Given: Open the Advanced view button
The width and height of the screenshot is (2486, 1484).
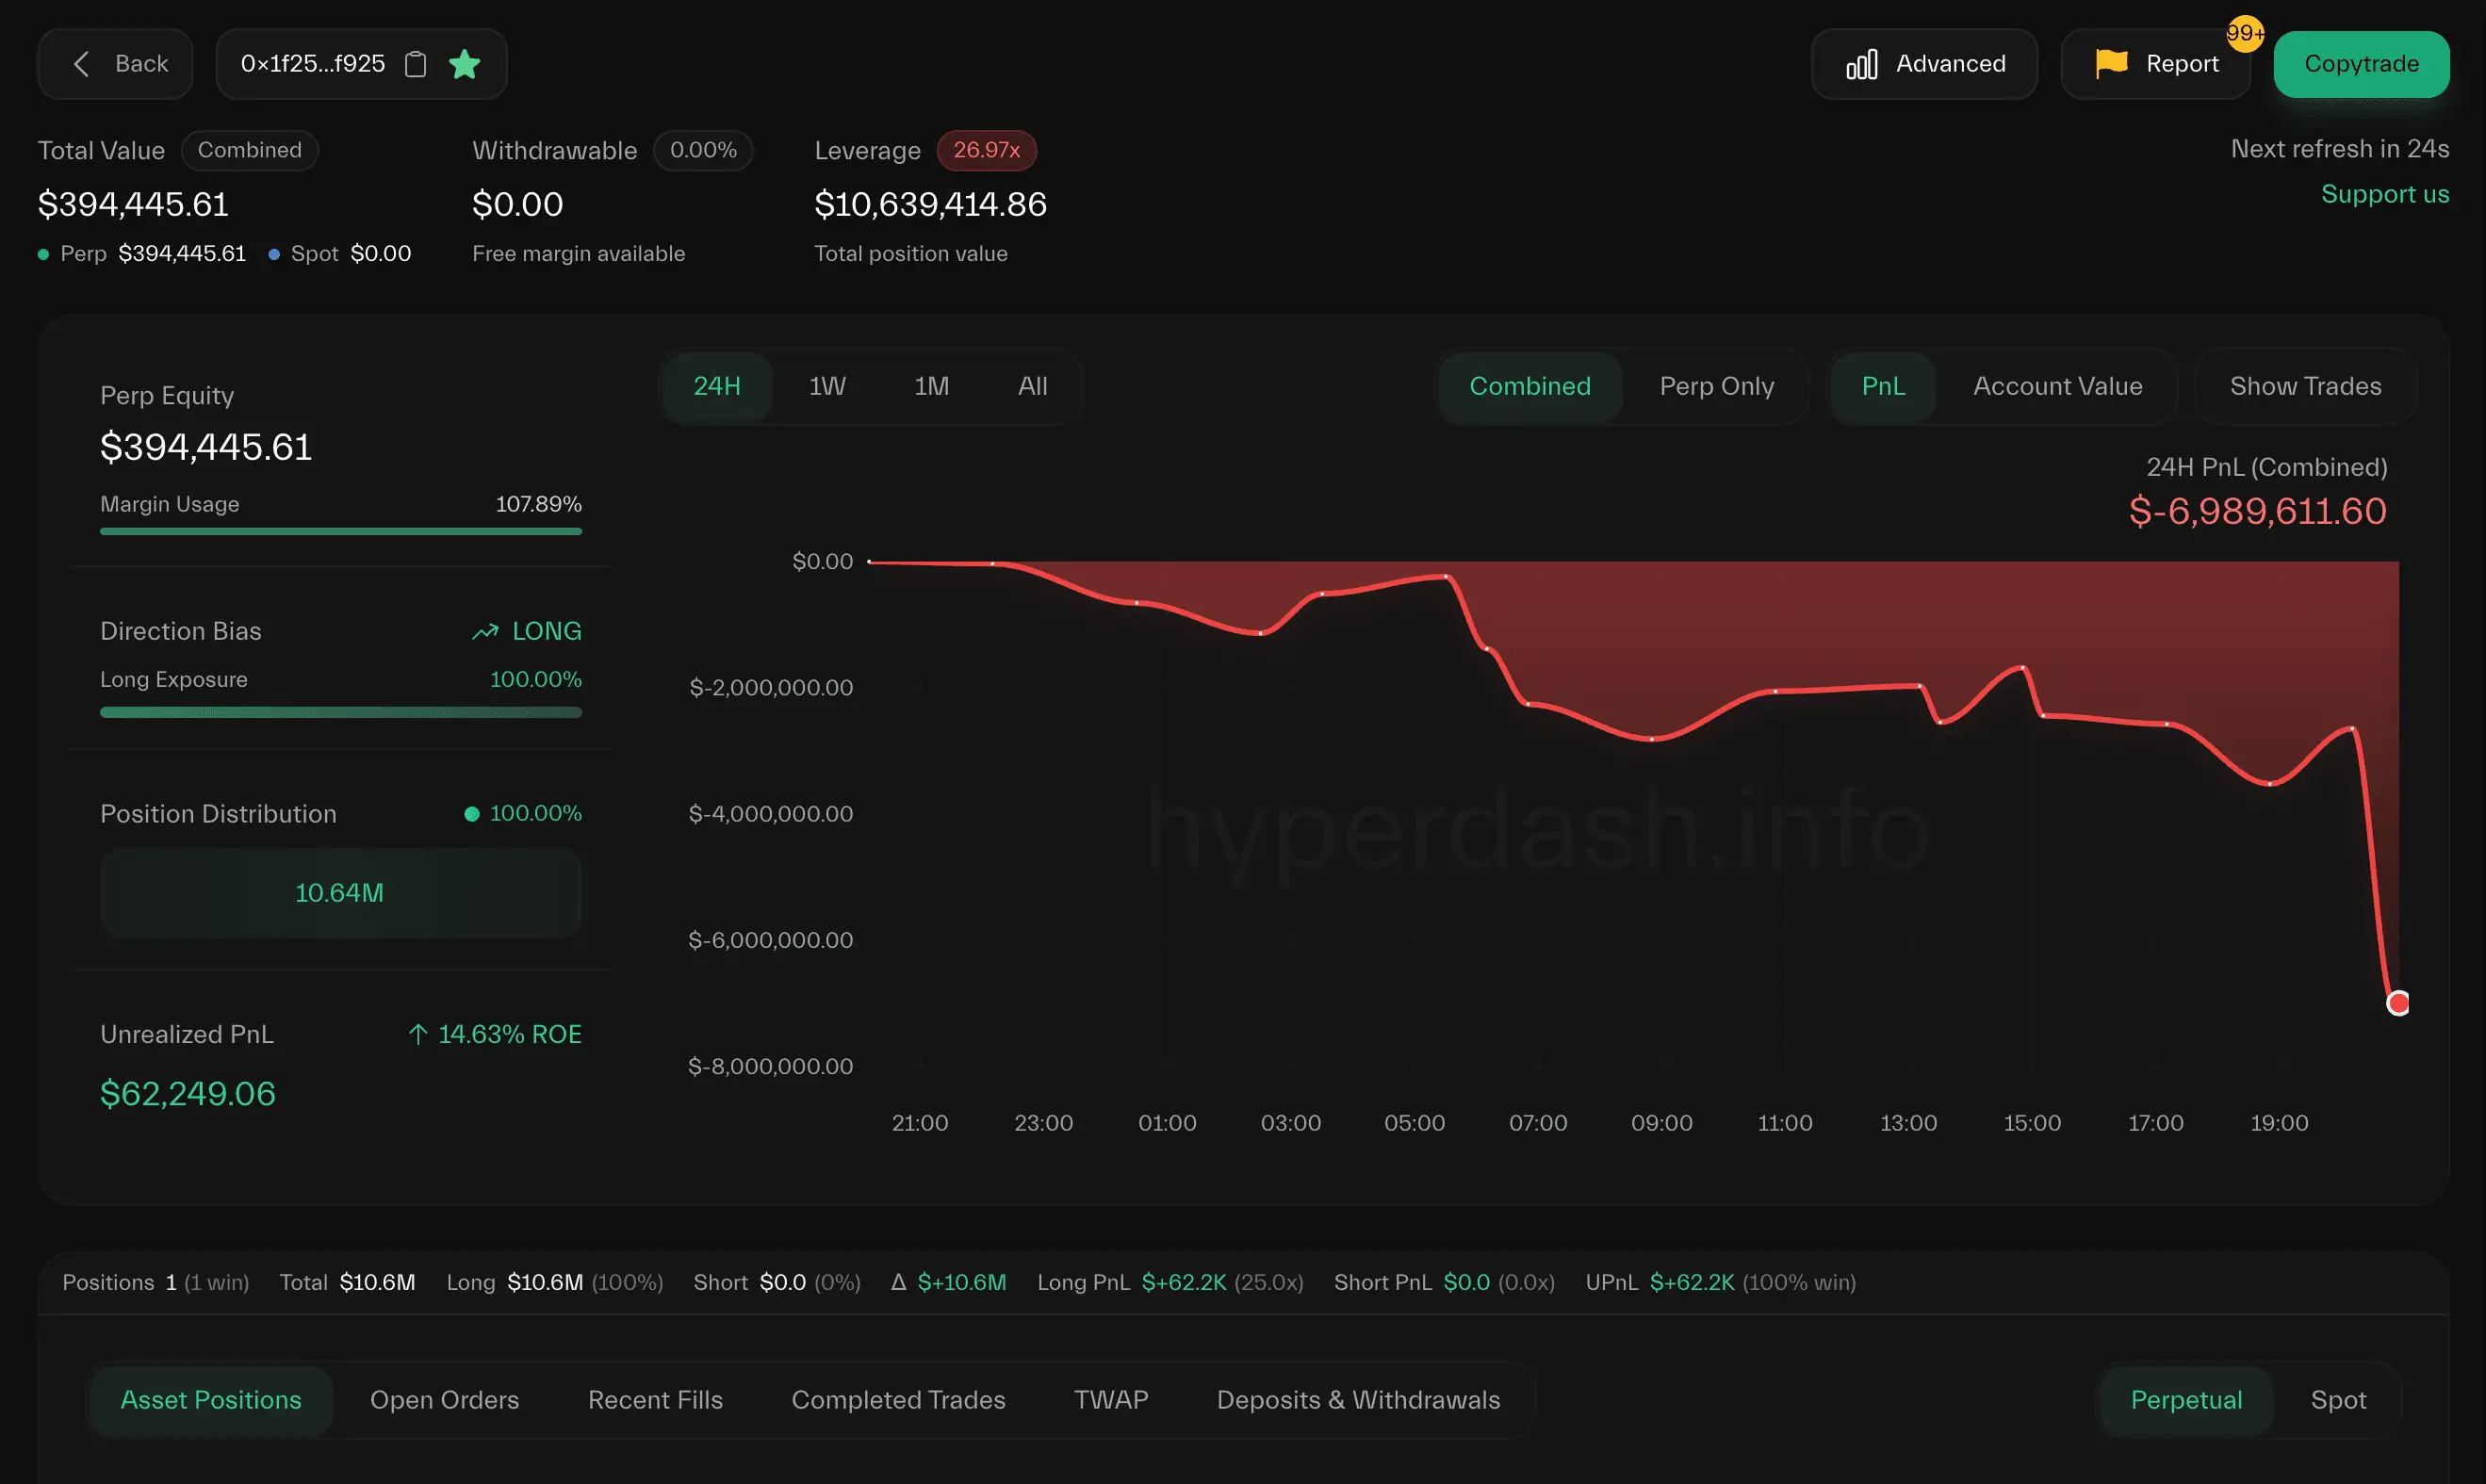Looking at the screenshot, I should pos(1924,64).
